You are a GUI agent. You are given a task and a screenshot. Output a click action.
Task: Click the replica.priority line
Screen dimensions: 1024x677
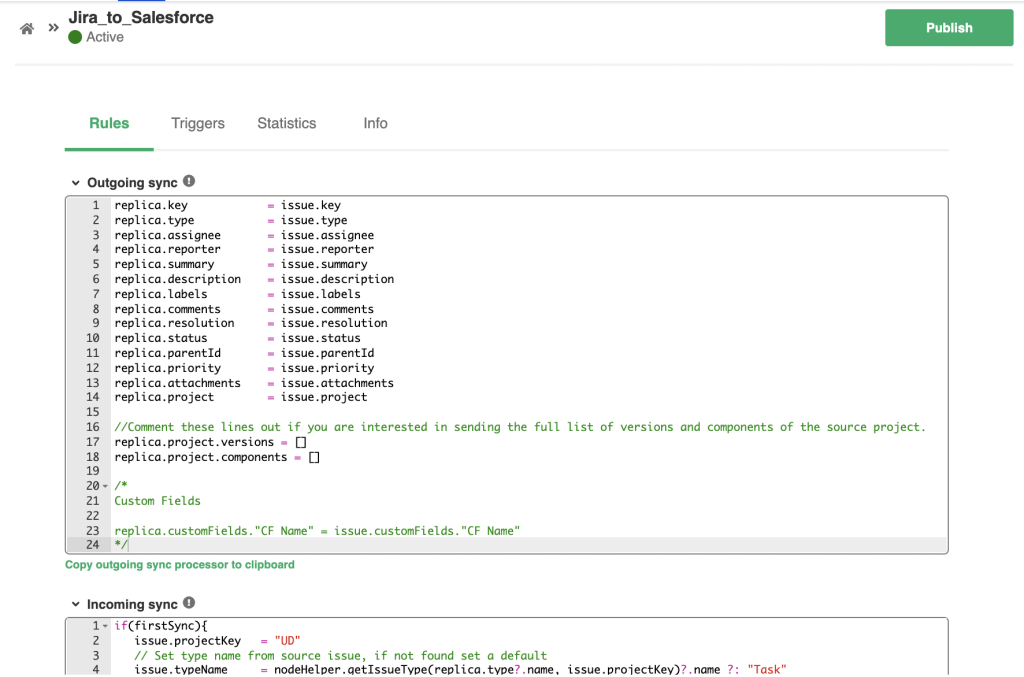click(x=244, y=368)
